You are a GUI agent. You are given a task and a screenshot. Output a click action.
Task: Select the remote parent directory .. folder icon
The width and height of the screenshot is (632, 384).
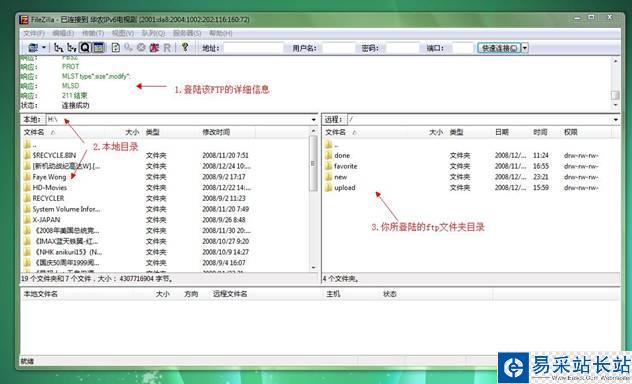point(328,144)
